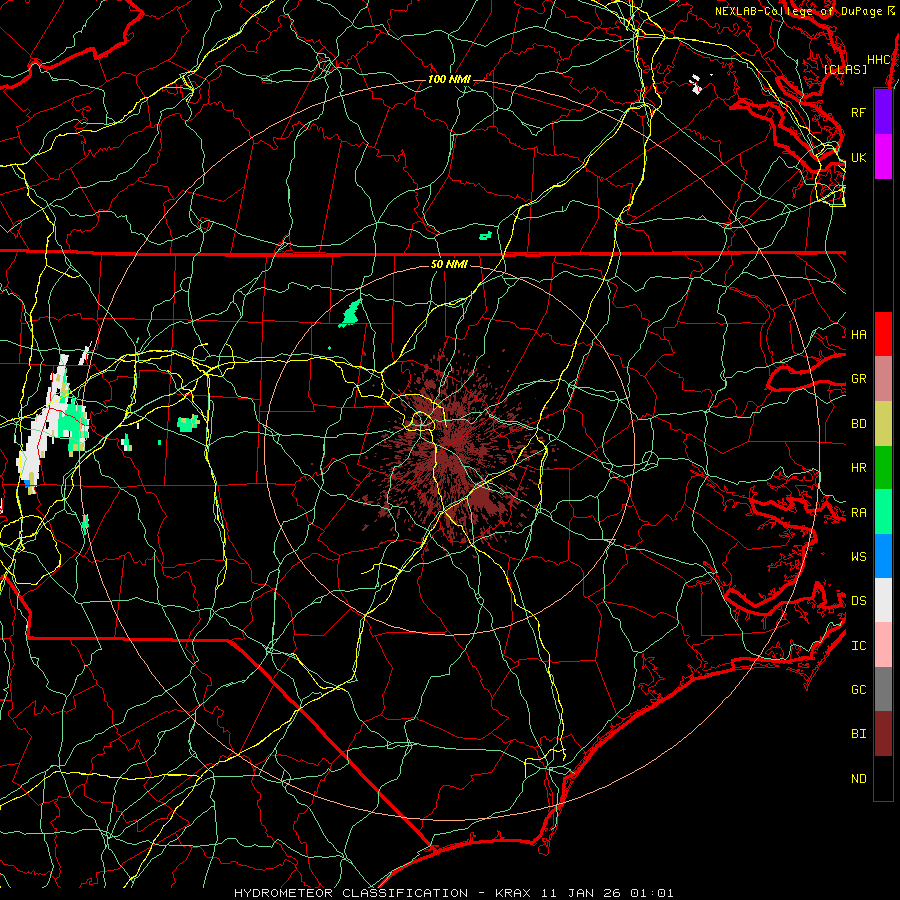This screenshot has height=900, width=900.
Task: Click the 50 NMI range ring label
Action: pyautogui.click(x=449, y=264)
